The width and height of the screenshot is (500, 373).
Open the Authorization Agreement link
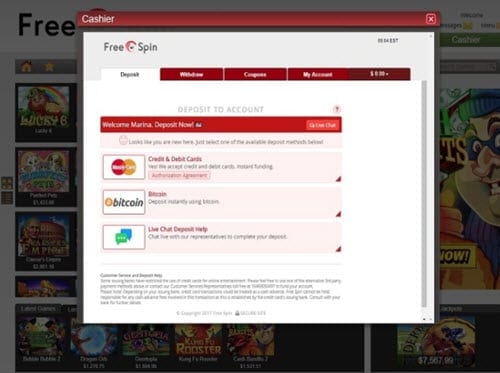tap(179, 175)
